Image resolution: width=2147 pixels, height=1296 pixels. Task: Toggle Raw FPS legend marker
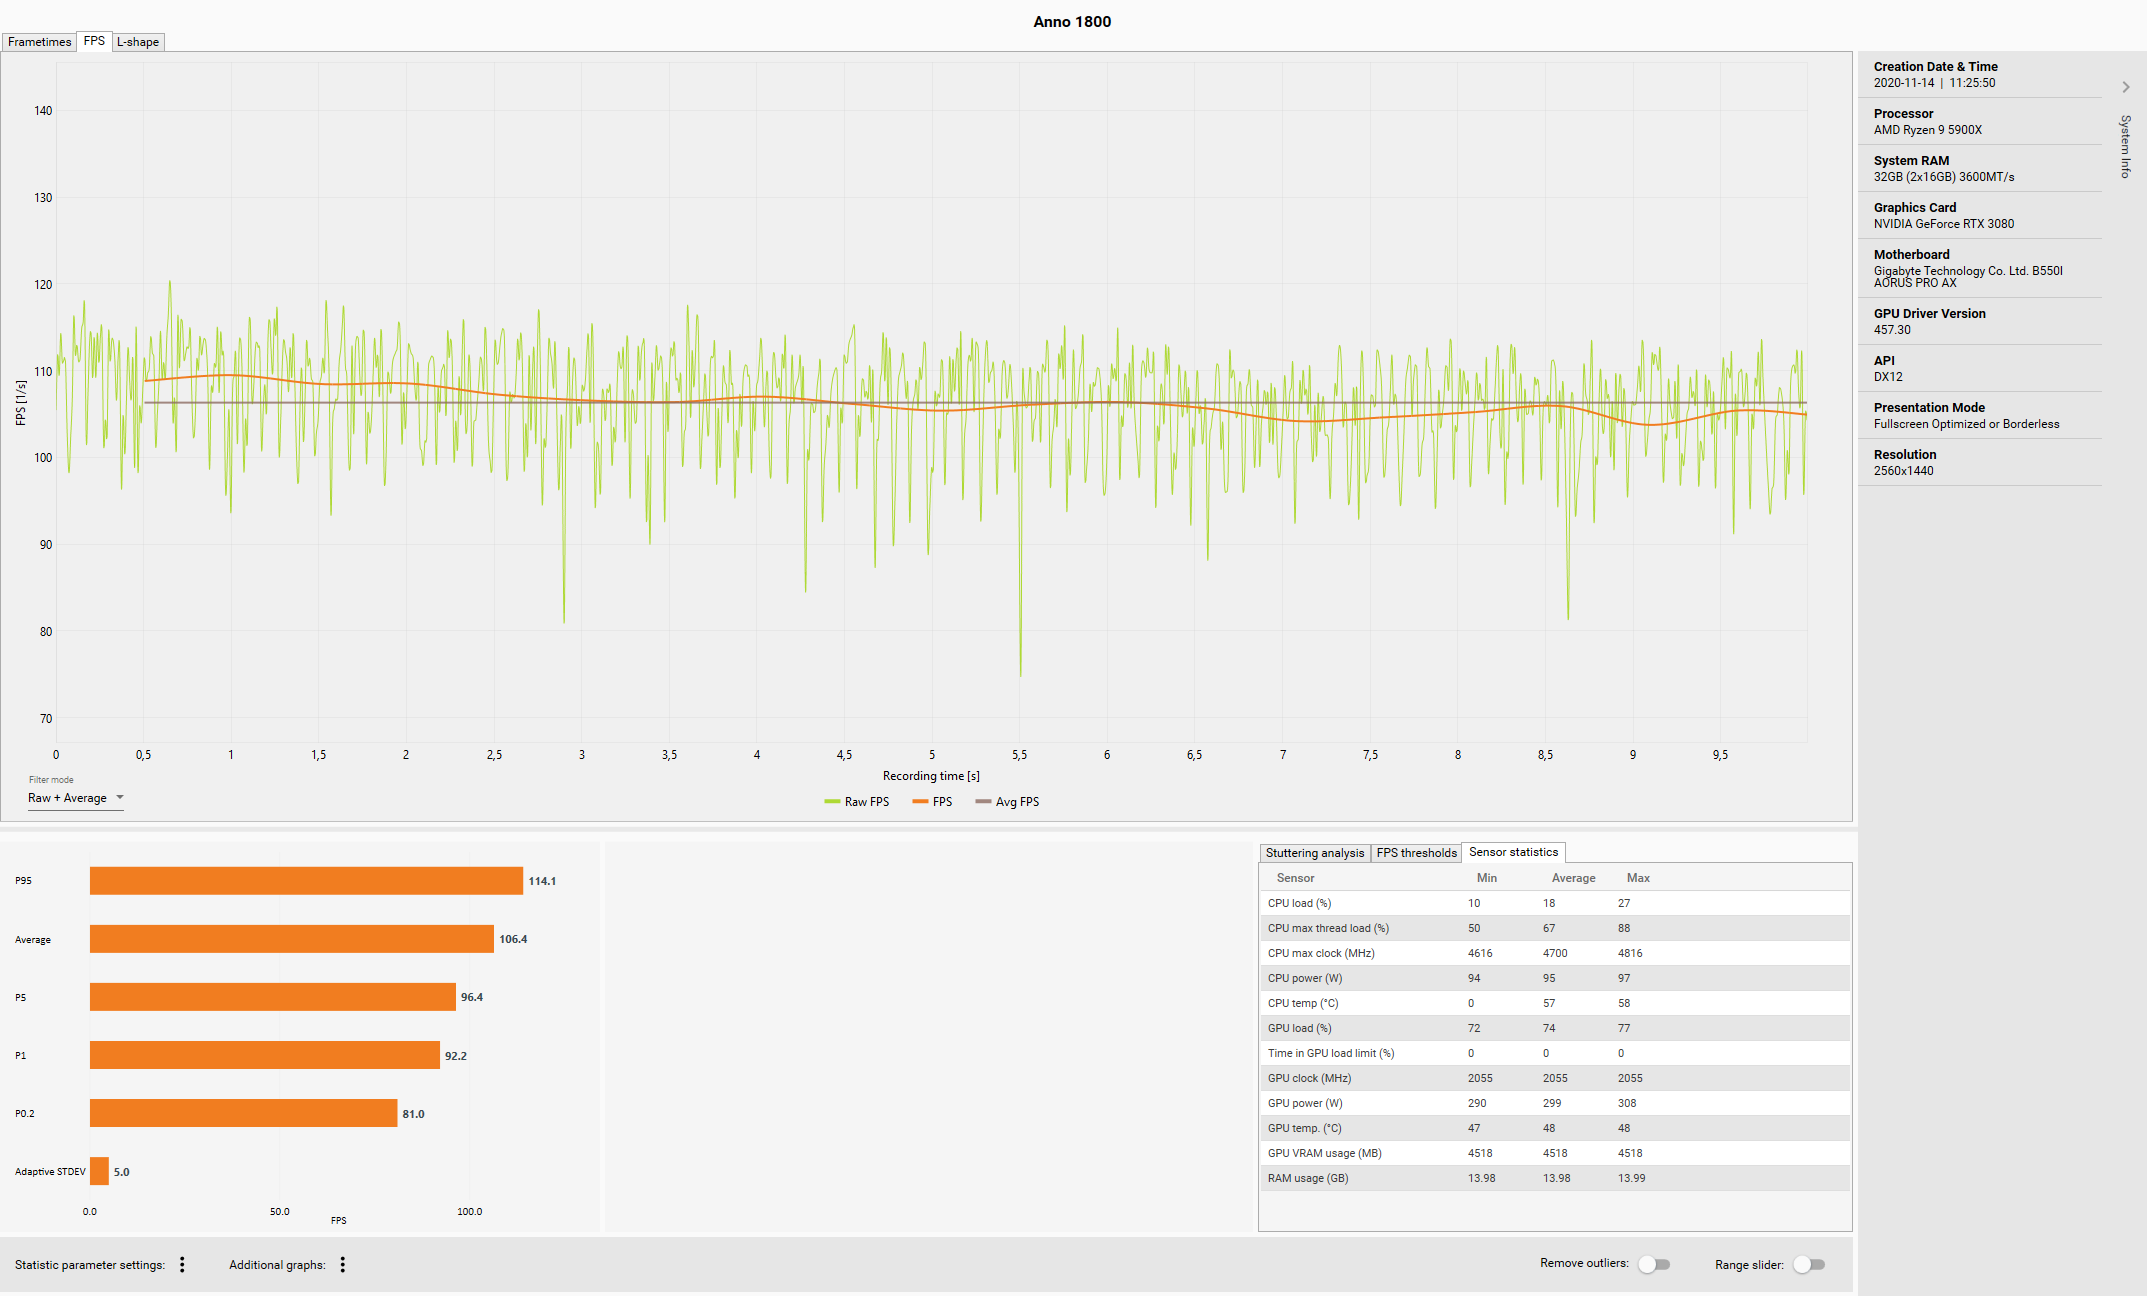832,802
